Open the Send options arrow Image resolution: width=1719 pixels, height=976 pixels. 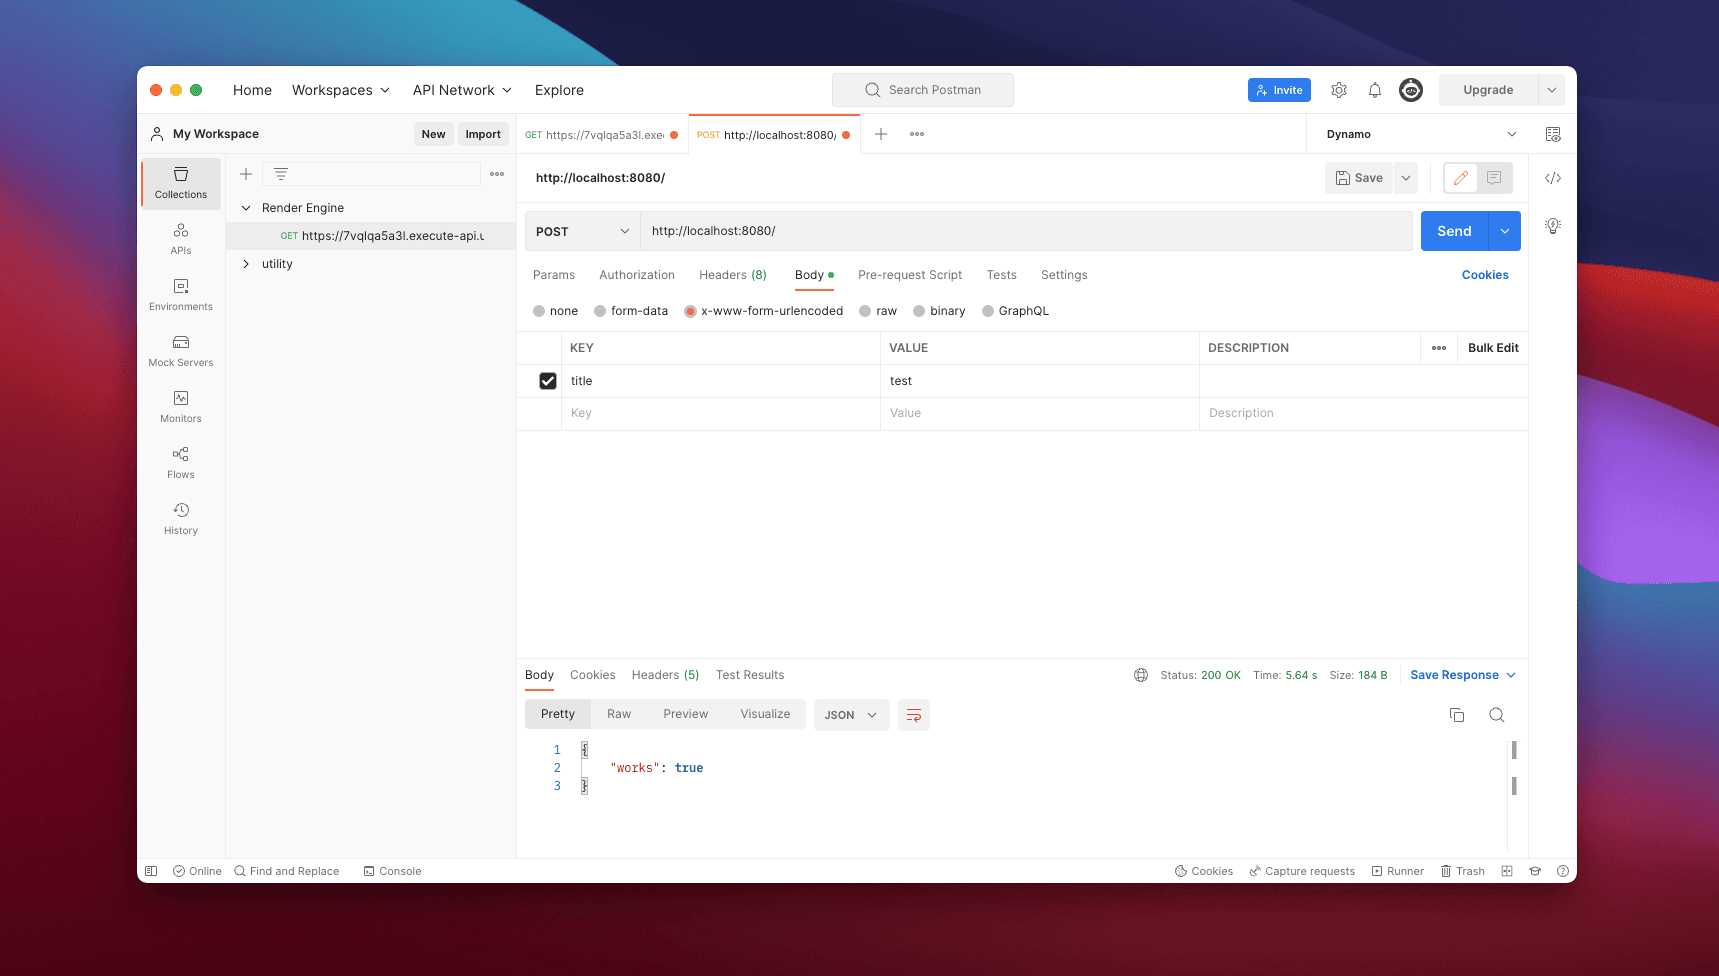[1505, 231]
